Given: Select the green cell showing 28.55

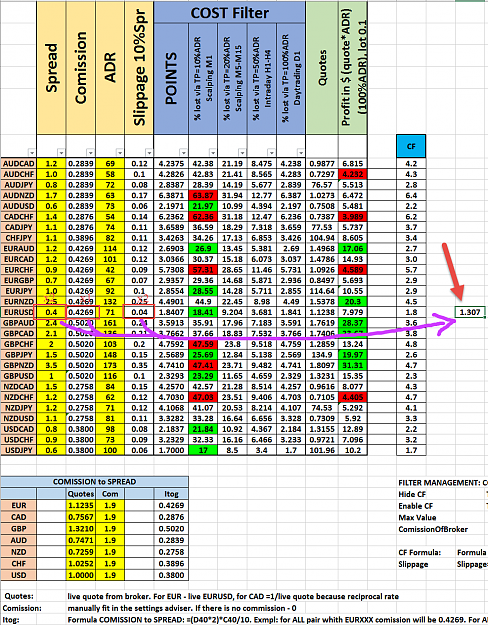Looking at the screenshot, I should (x=203, y=291).
